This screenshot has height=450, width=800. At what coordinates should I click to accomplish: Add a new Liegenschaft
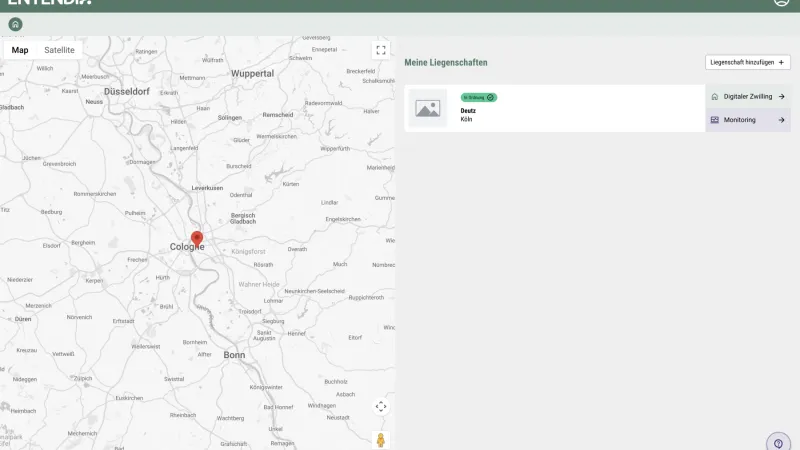[747, 62]
